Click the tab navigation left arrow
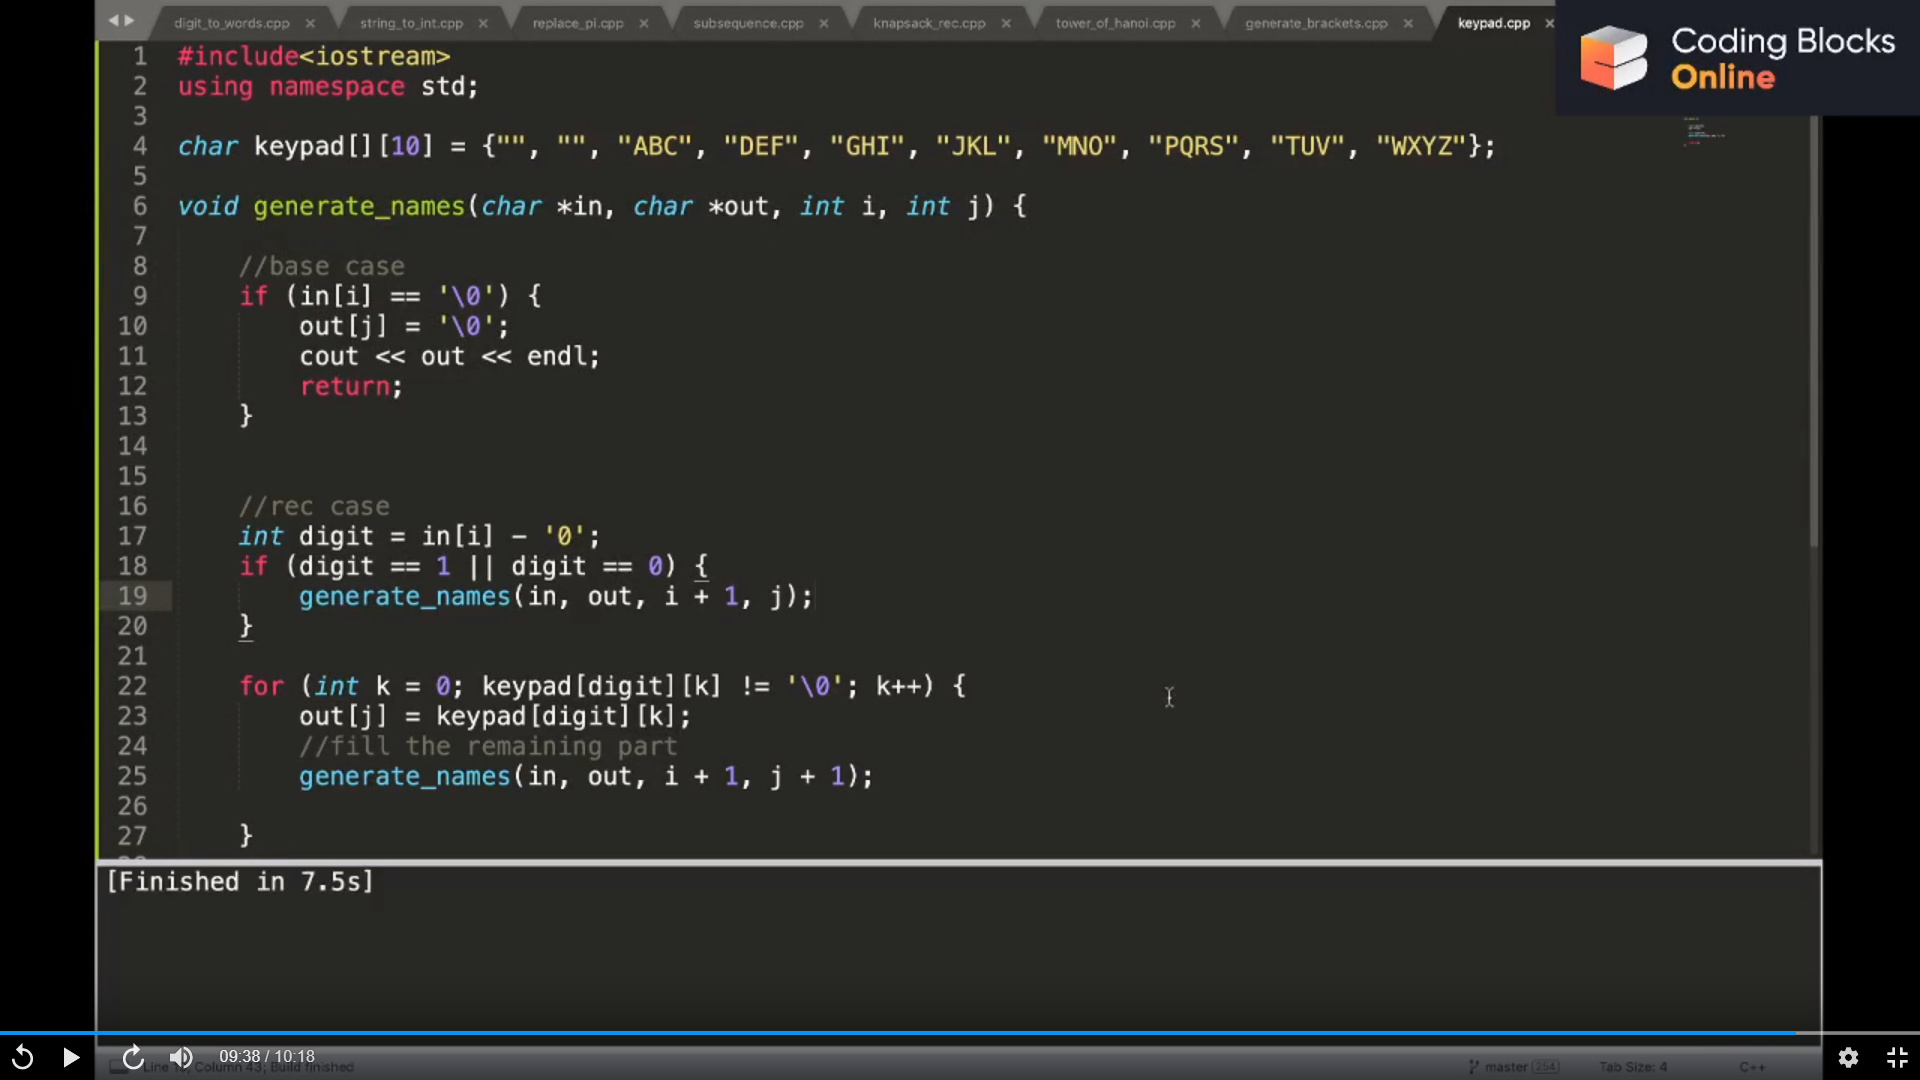The width and height of the screenshot is (1920, 1080). pos(113,20)
